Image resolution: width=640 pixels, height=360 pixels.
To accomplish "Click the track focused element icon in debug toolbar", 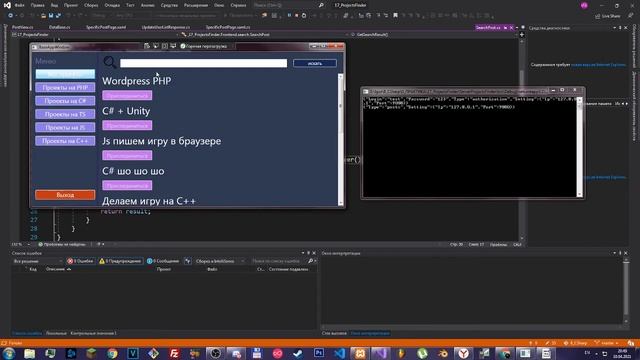I will click(173, 46).
